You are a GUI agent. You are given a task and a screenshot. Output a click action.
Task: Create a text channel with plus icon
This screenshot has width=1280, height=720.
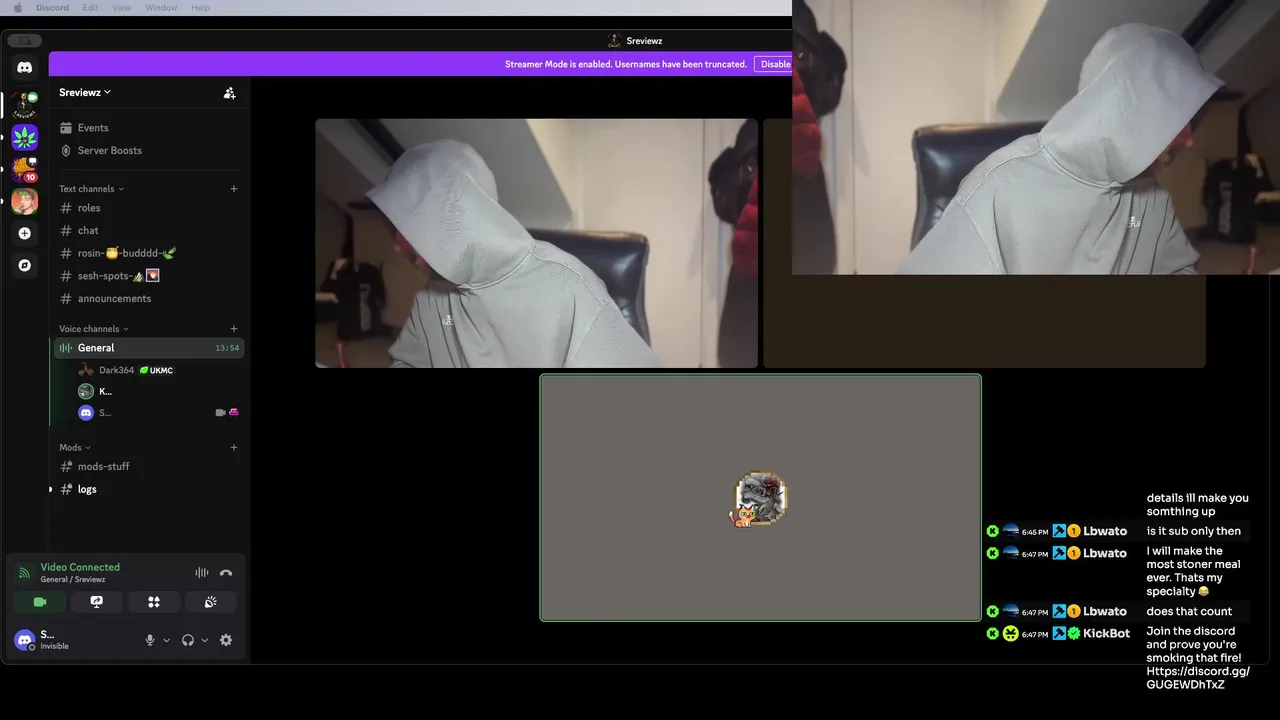(x=234, y=188)
